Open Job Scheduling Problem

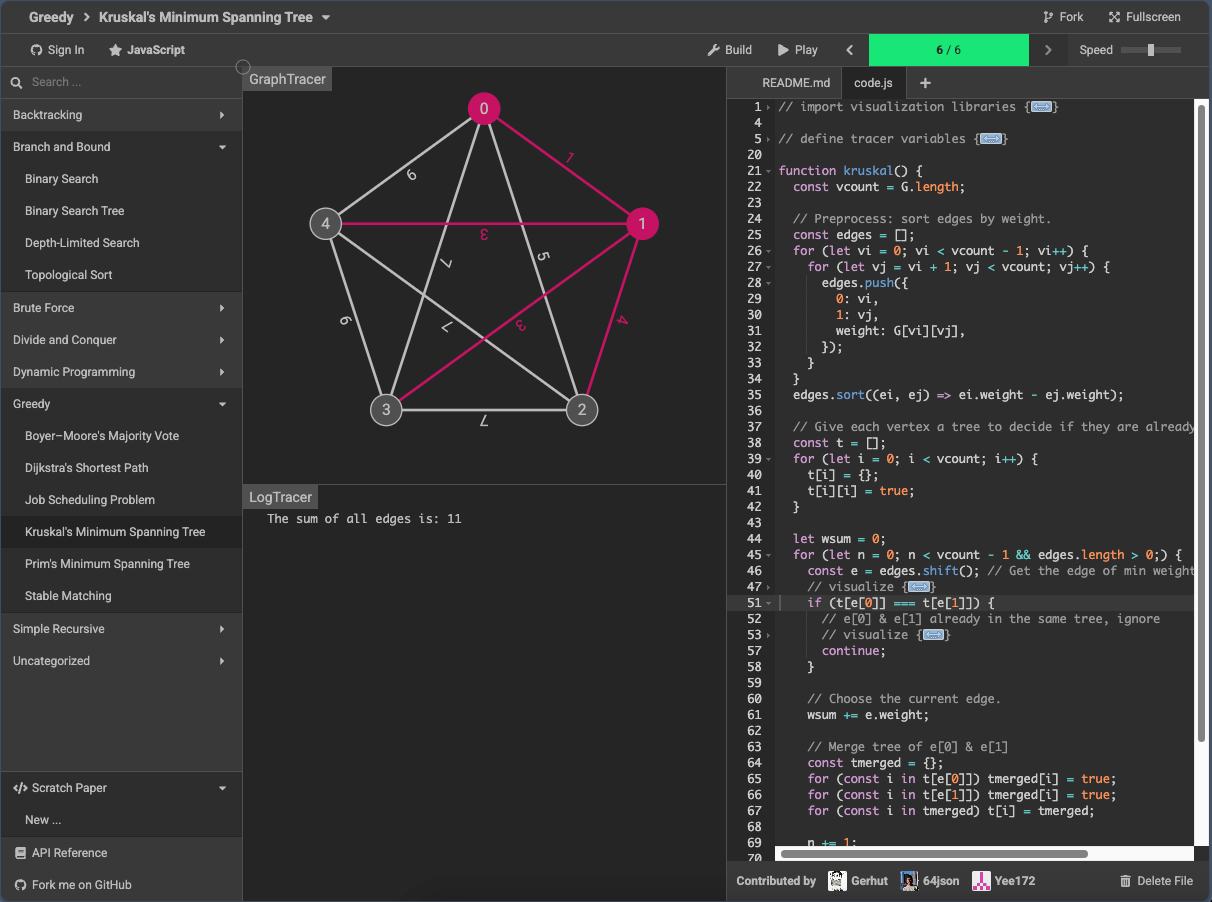[121, 500]
